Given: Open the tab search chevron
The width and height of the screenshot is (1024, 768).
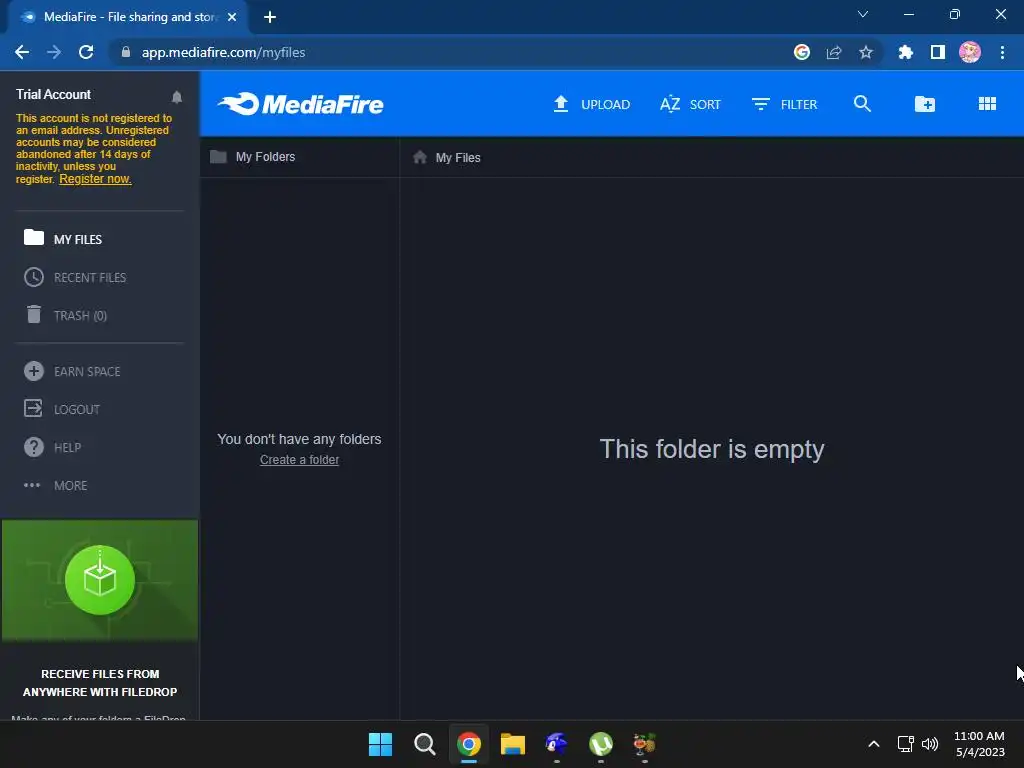Looking at the screenshot, I should (x=863, y=14).
